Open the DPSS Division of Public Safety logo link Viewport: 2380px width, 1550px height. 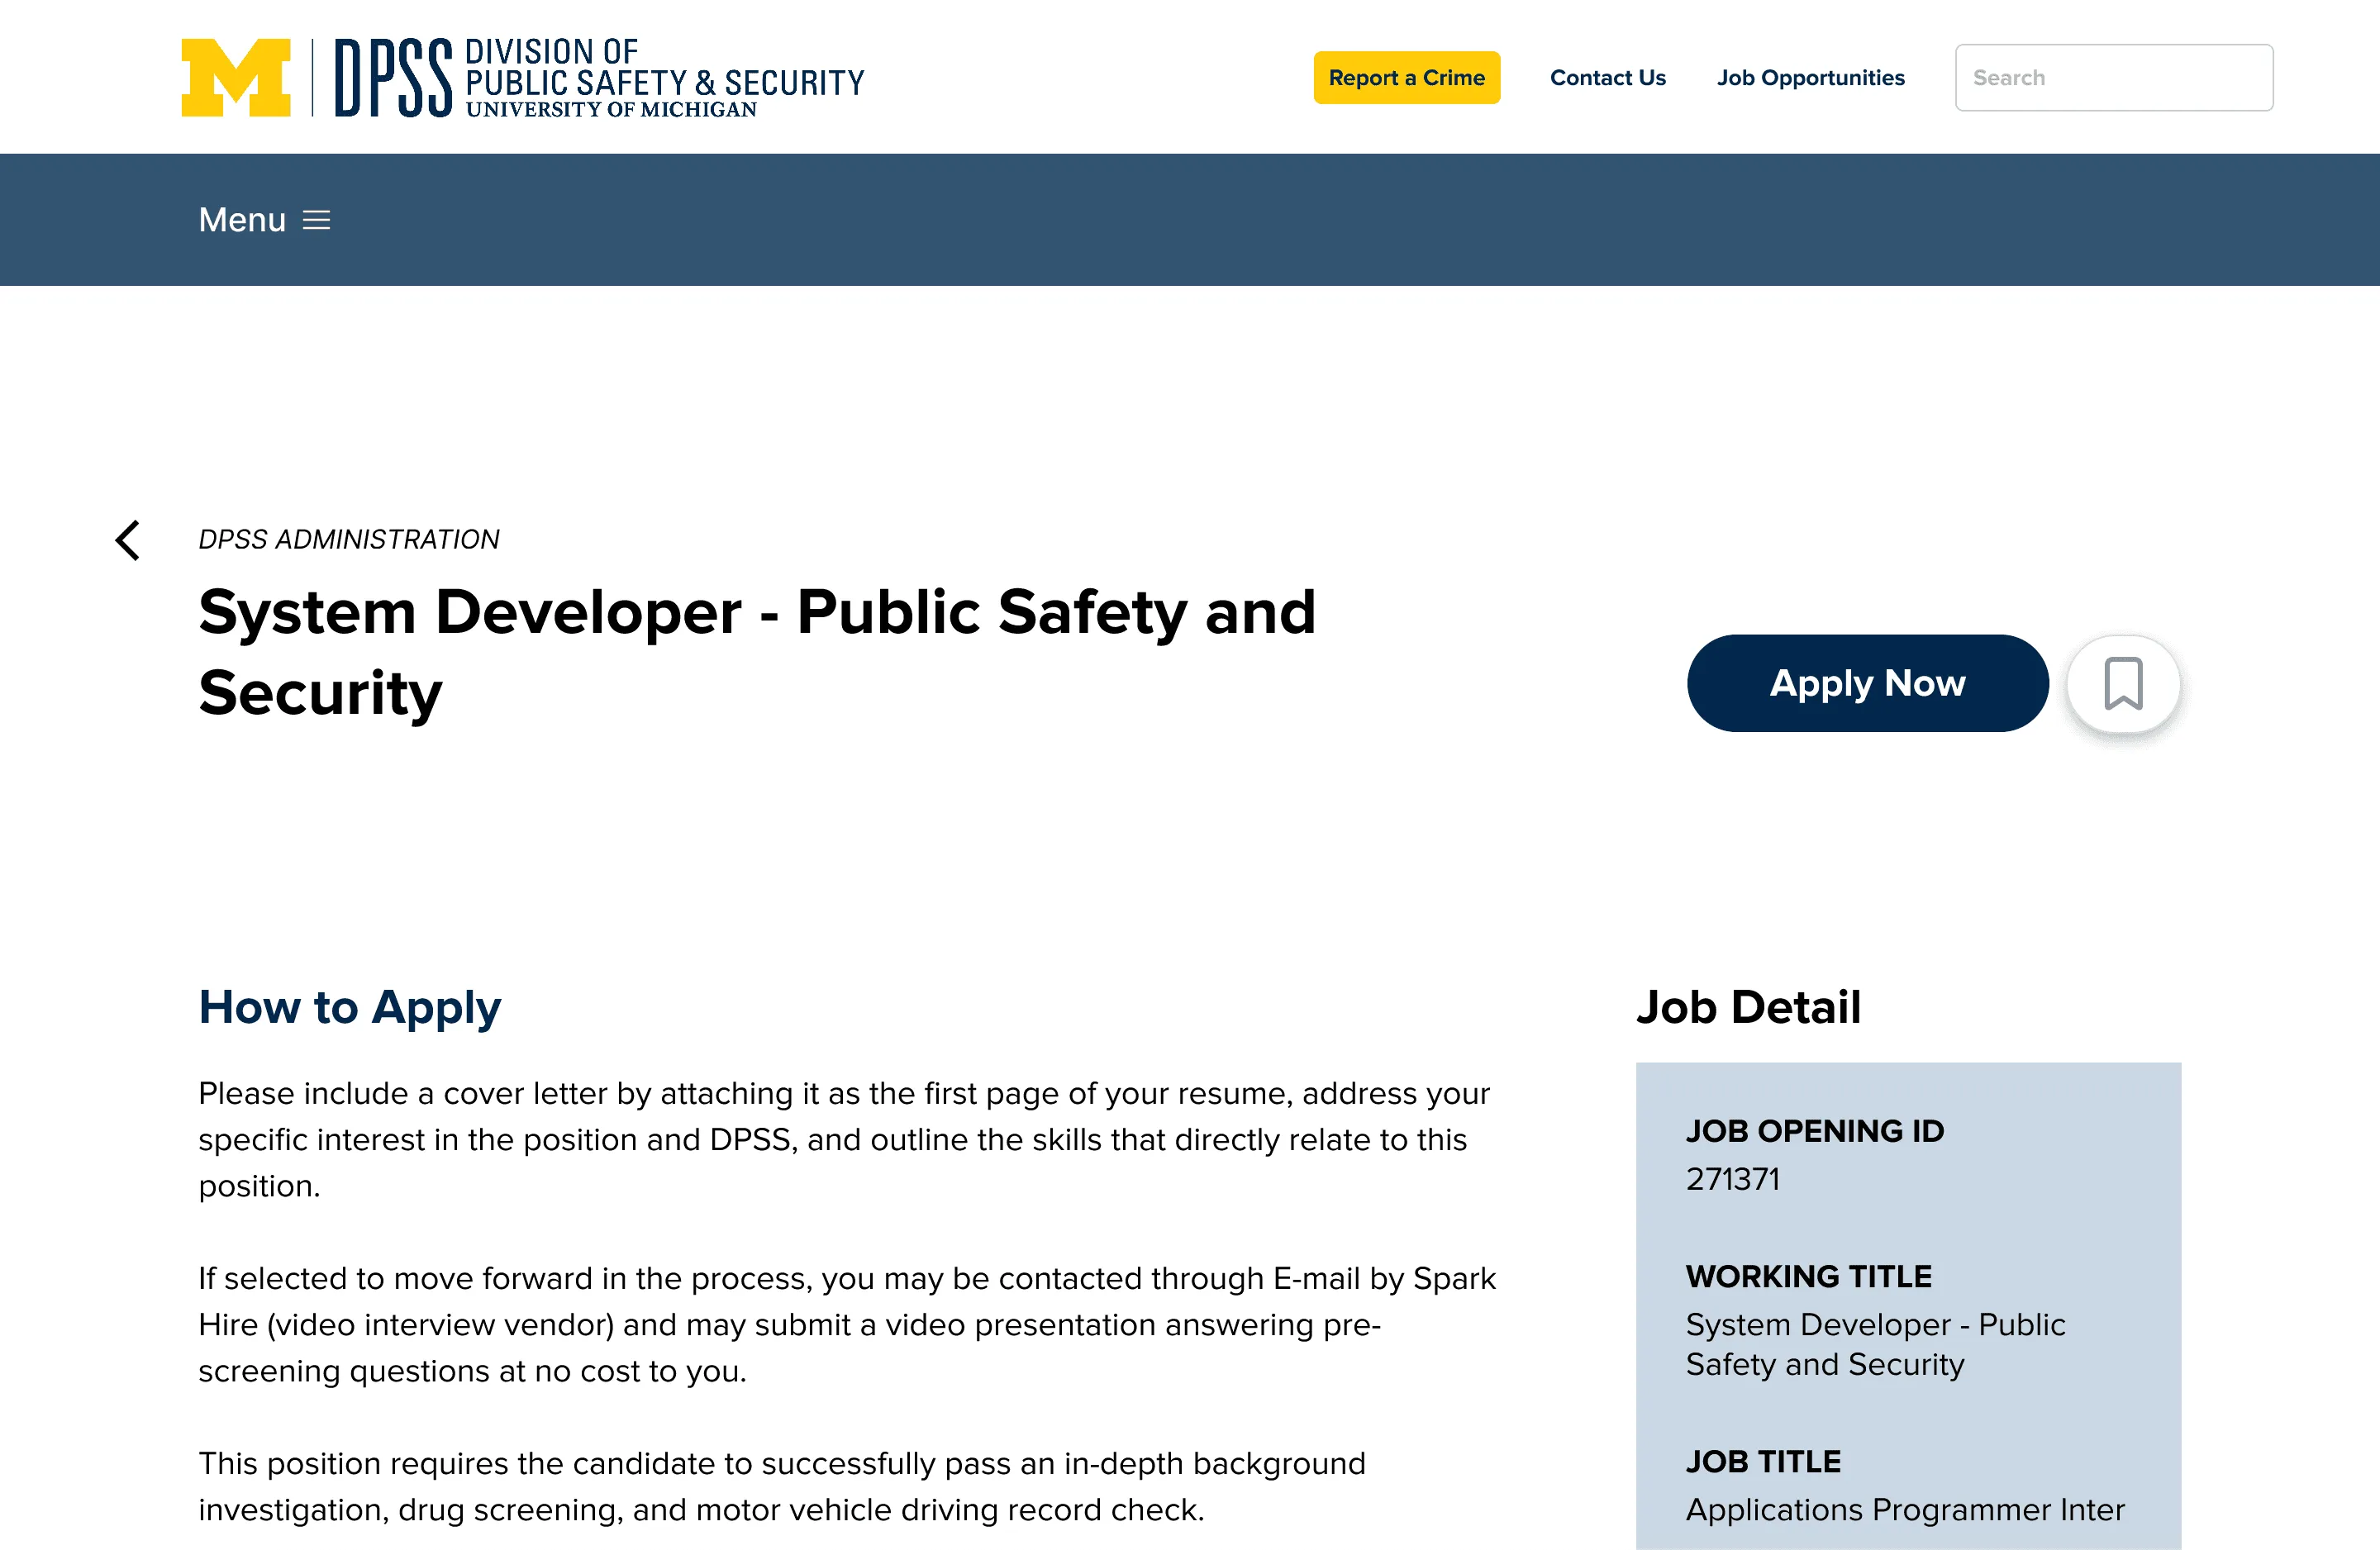(x=599, y=78)
